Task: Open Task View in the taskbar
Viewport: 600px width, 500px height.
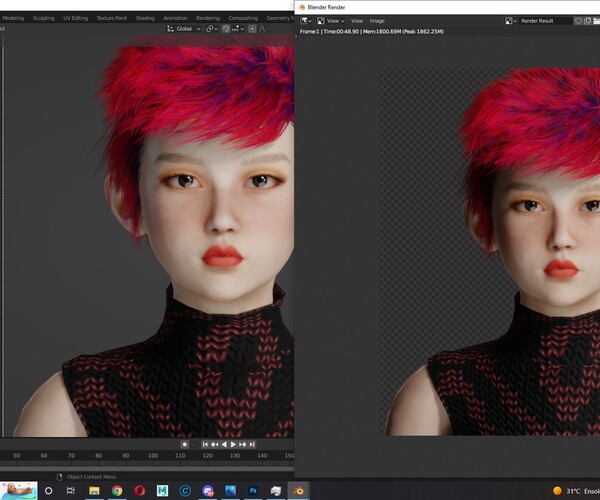Action: 71,490
